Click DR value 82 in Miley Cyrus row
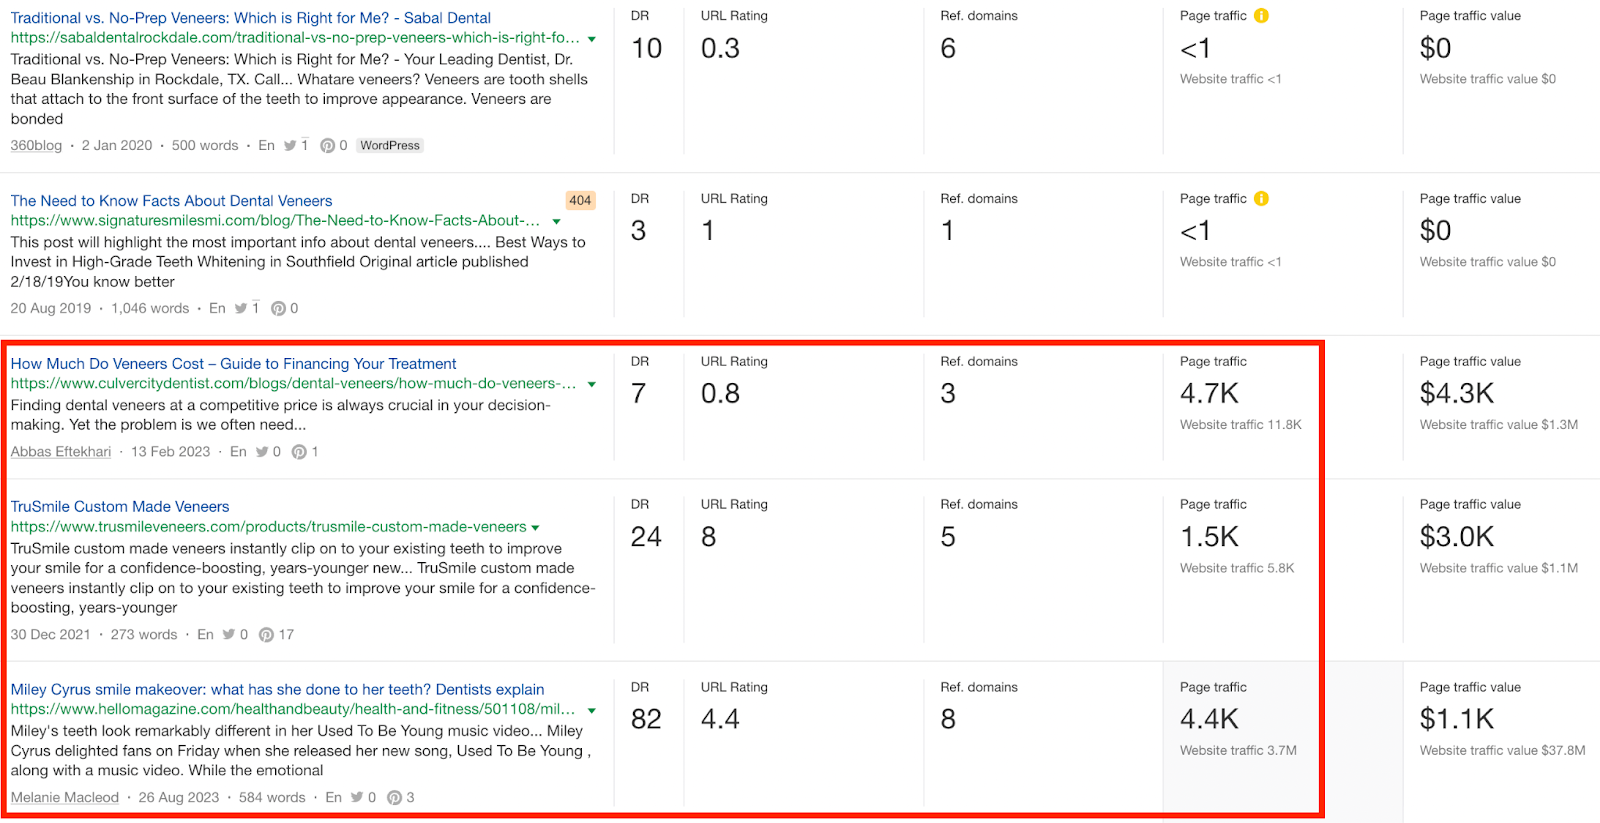The width and height of the screenshot is (1600, 823). pos(646,719)
